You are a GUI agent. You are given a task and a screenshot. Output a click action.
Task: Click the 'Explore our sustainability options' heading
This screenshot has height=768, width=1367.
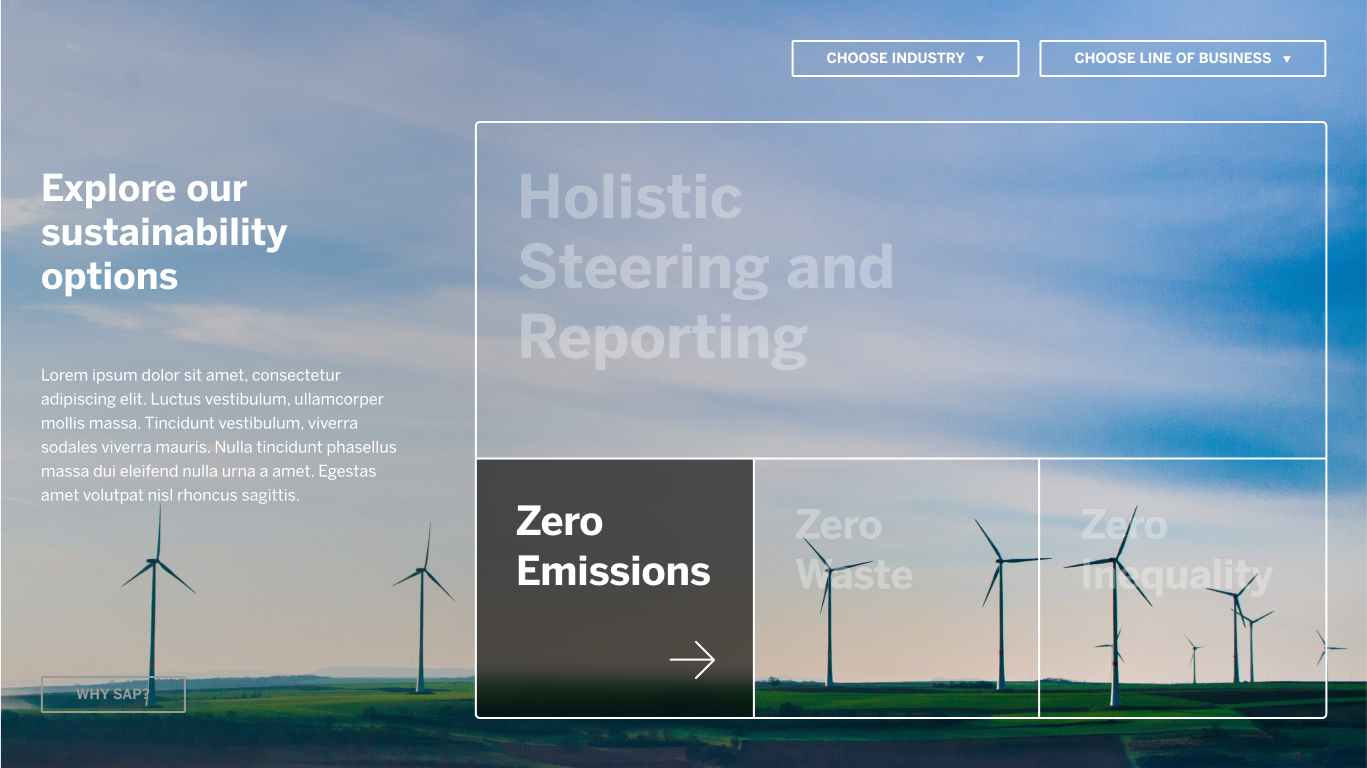click(164, 232)
